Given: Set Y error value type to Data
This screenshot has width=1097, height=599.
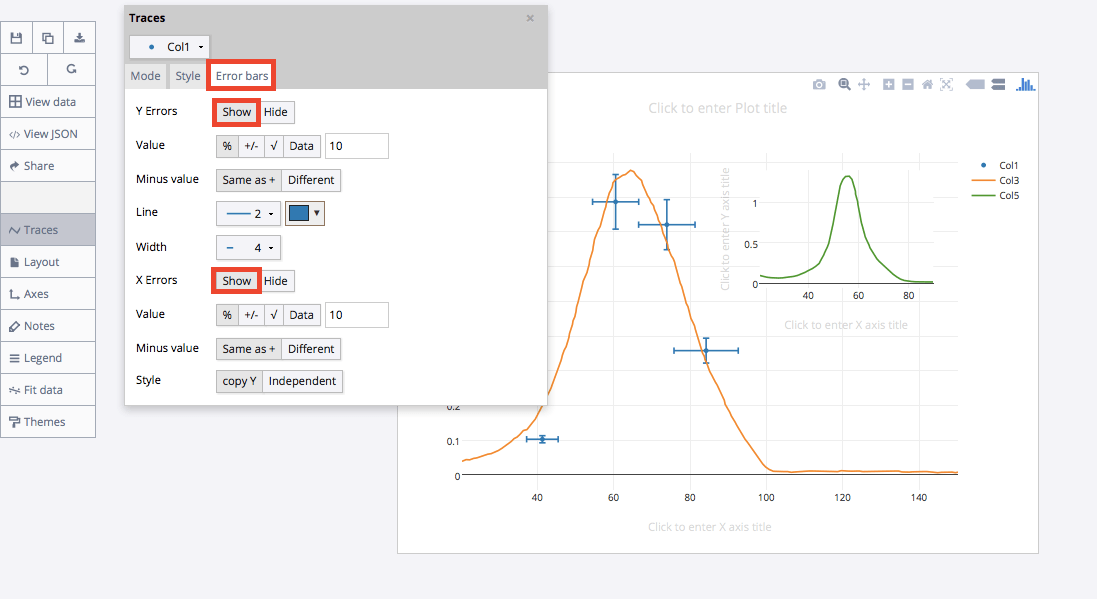Looking at the screenshot, I should click(302, 146).
